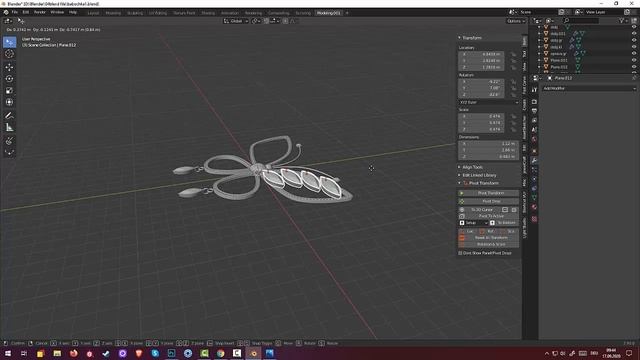Toggle lock on Rotation Y
This screenshot has width=640, height=360.
pyautogui.click(x=513, y=88)
